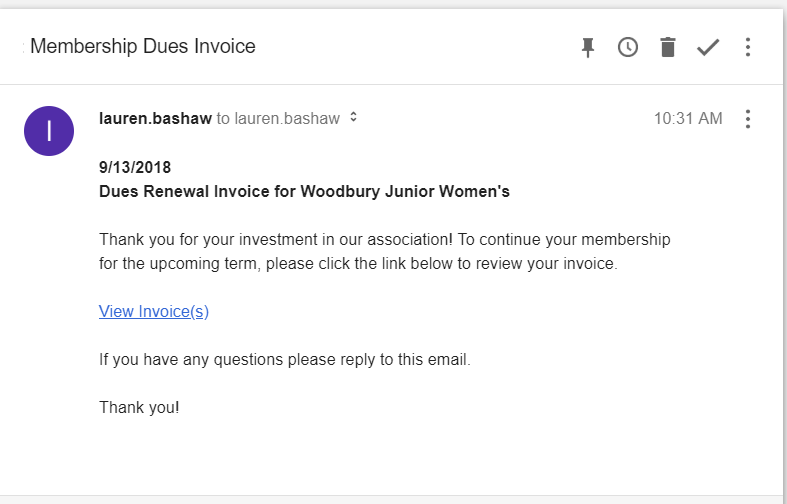
Task: Click the 'If you have any questions' line
Action: pos(285,359)
